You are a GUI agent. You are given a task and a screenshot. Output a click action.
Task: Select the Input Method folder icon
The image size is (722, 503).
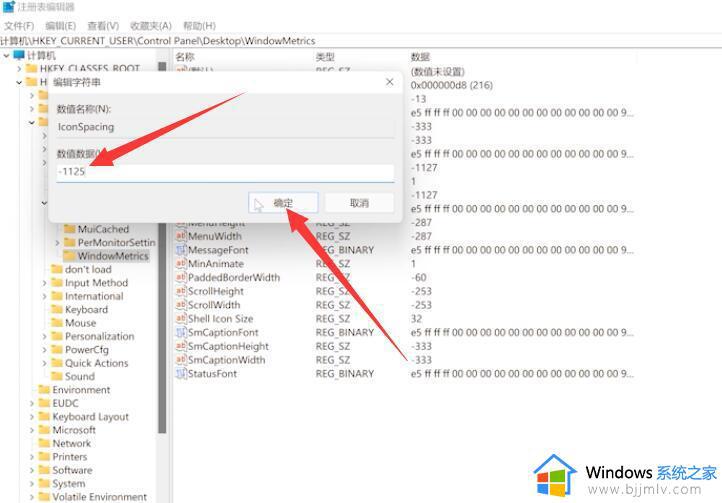[57, 282]
